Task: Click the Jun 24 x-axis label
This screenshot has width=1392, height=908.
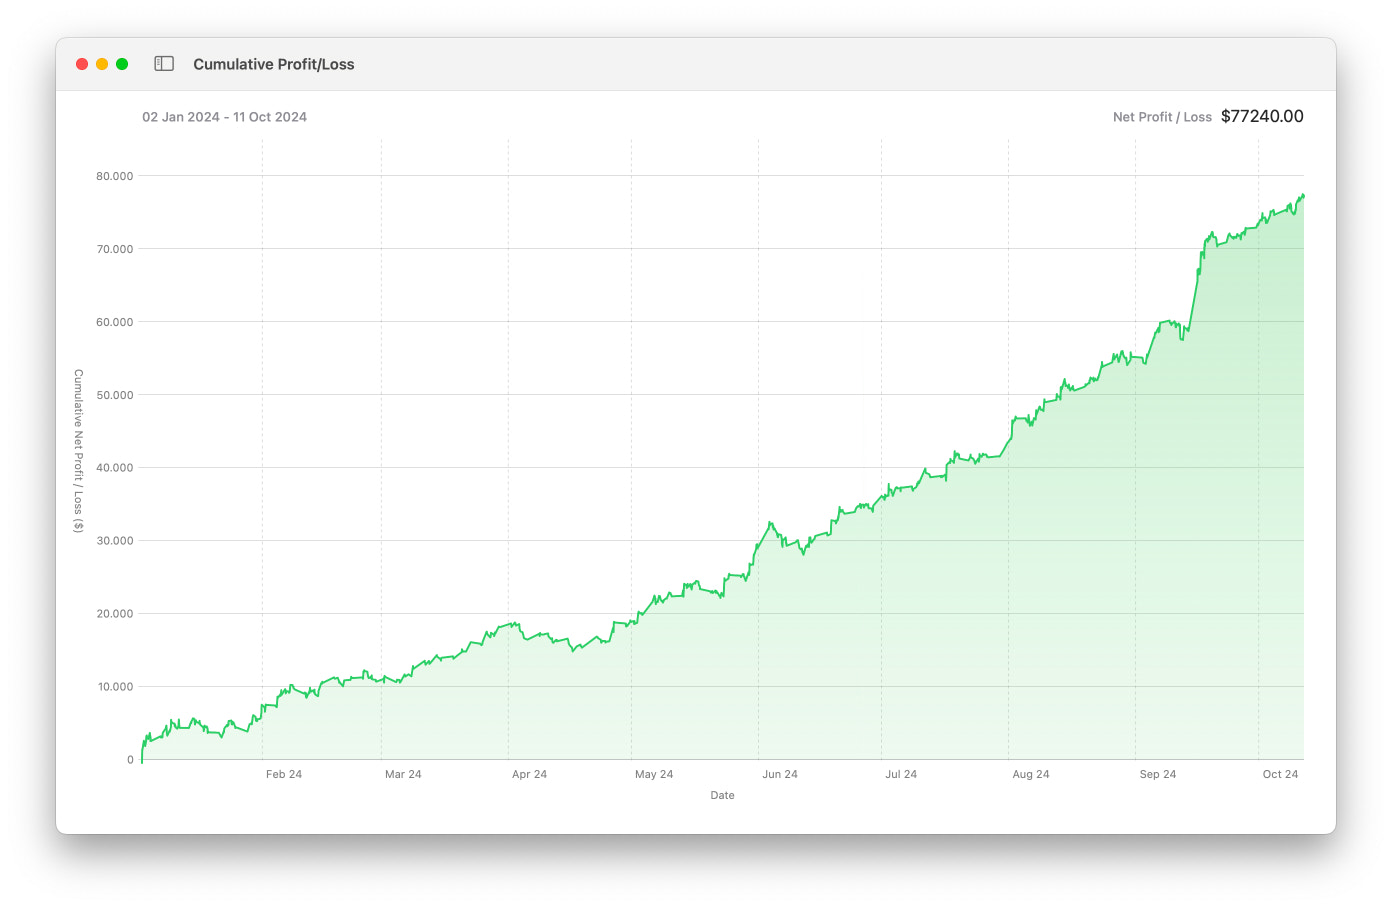Action: [780, 774]
